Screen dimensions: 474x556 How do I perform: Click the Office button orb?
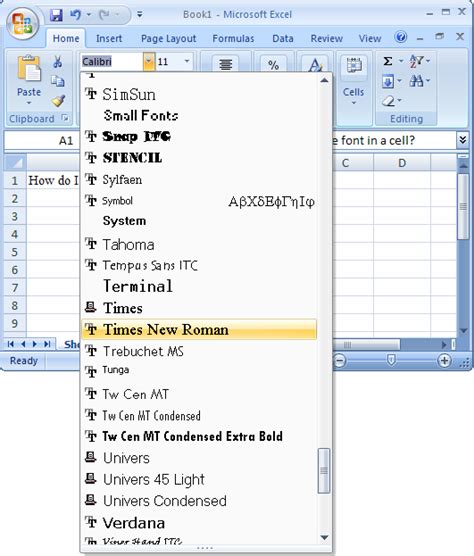coord(22,23)
